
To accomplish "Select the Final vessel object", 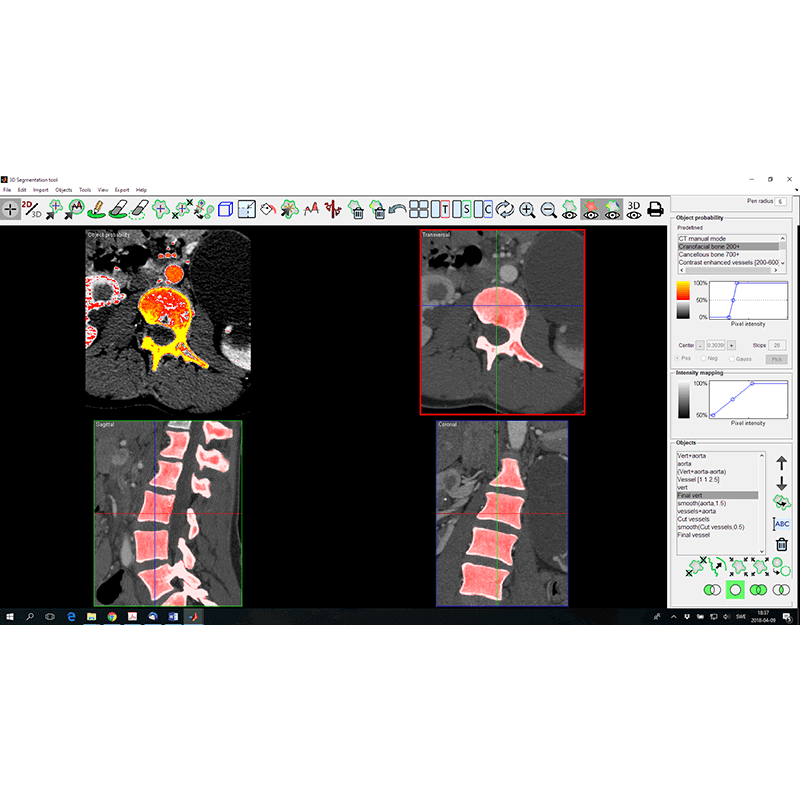I will 694,534.
